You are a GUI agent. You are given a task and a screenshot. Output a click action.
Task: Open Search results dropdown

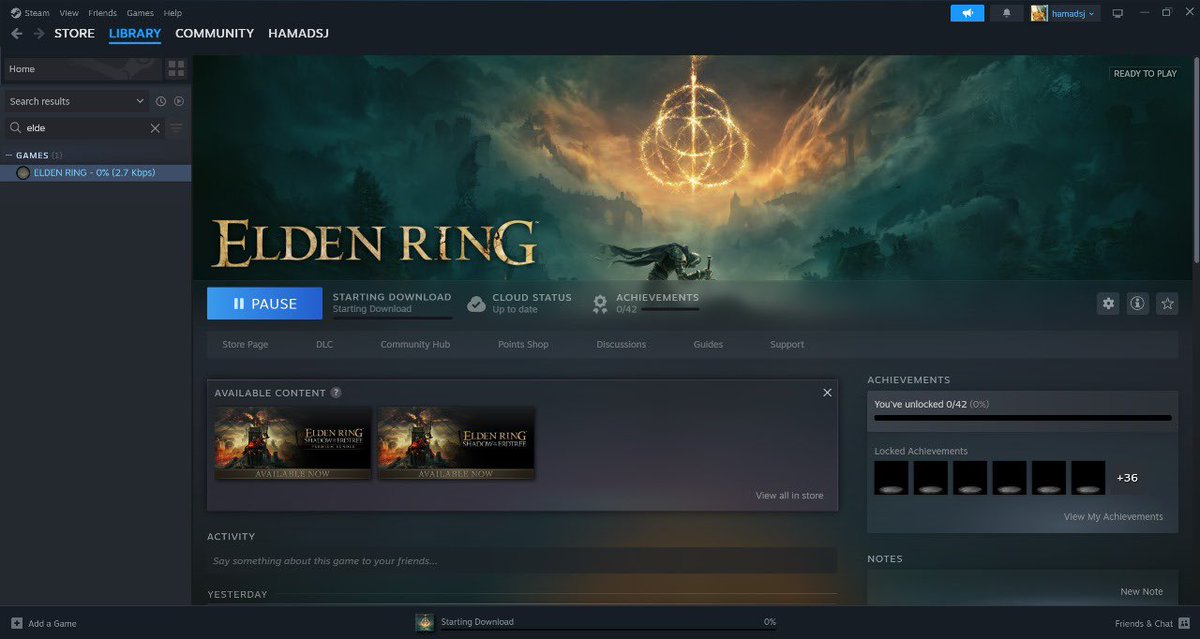77,101
